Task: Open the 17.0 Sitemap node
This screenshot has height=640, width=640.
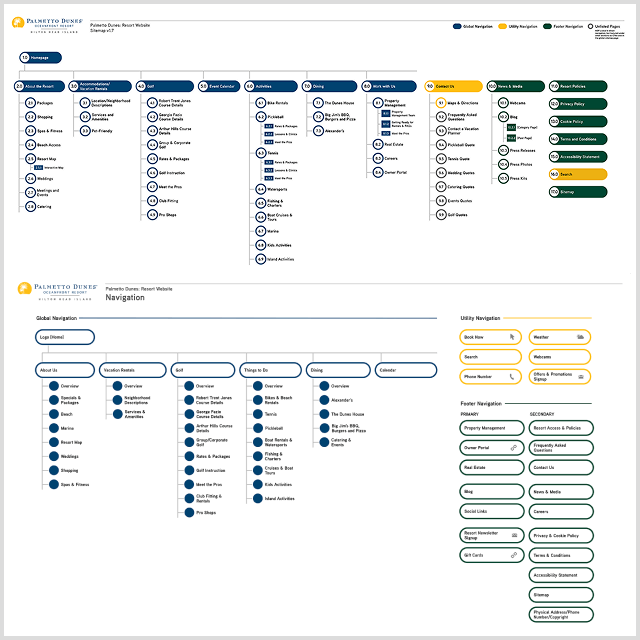Action: (578, 192)
